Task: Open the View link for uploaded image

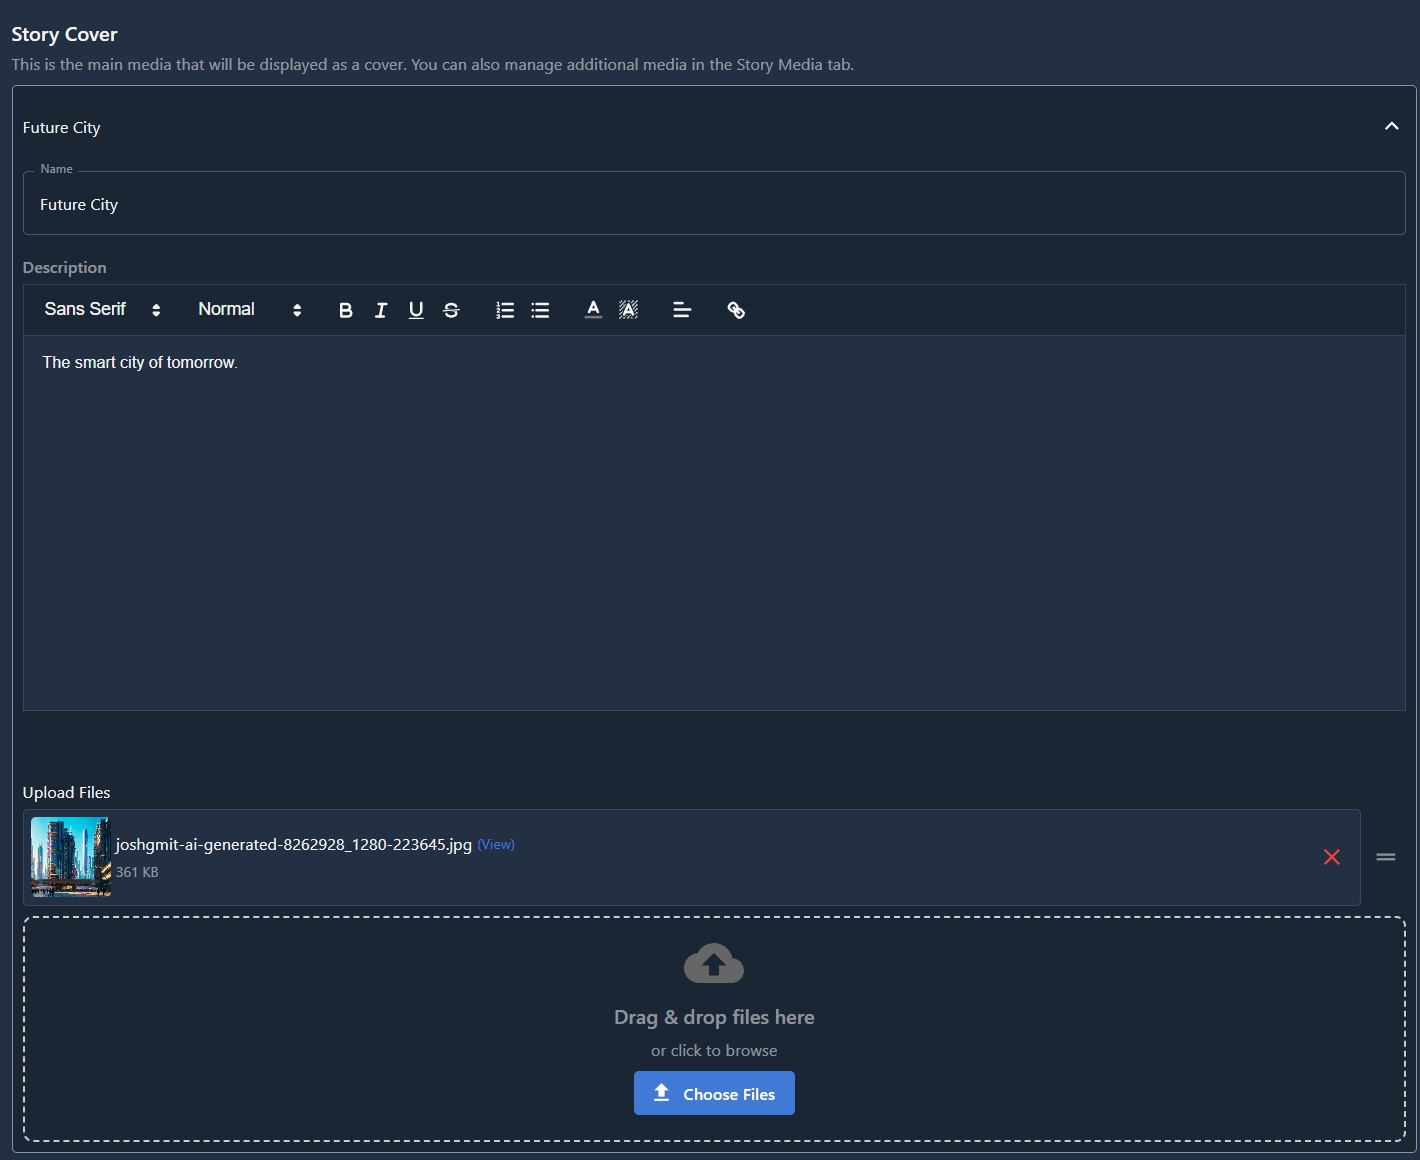Action: click(496, 845)
